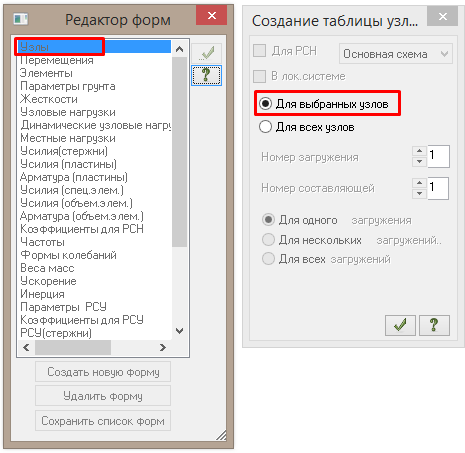
Task: Confirm table creation with green checkmark button
Action: (400, 325)
